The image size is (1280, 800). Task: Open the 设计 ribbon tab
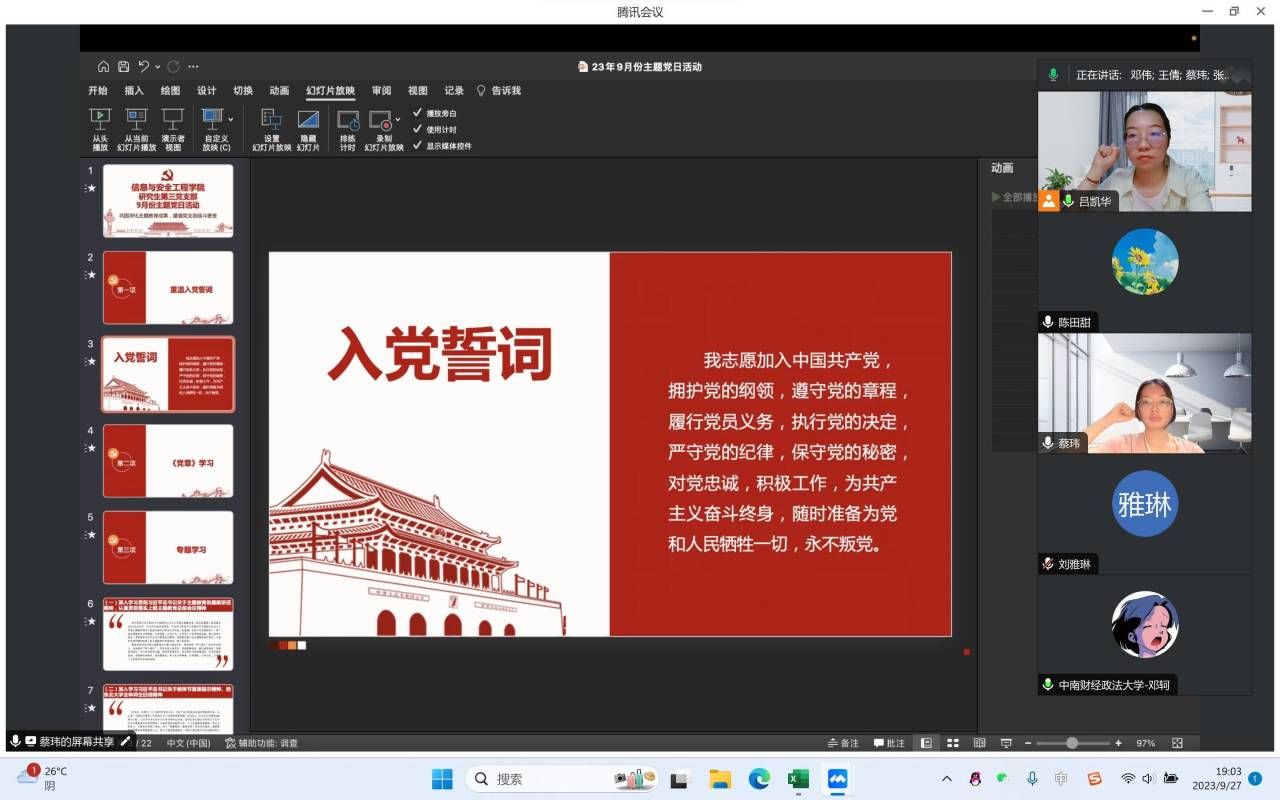207,90
